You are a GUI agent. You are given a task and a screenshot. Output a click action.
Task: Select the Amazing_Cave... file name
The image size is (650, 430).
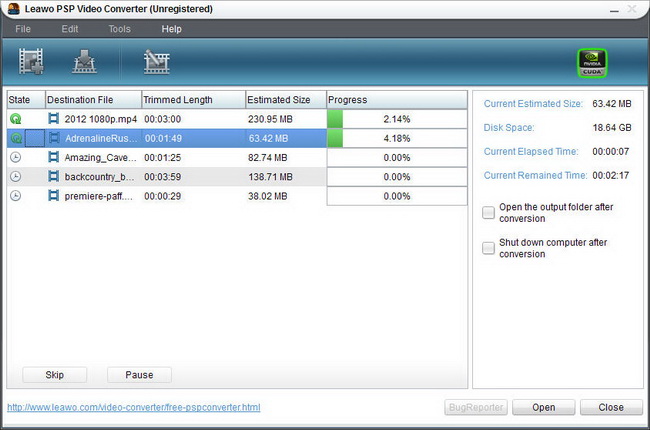pyautogui.click(x=100, y=158)
